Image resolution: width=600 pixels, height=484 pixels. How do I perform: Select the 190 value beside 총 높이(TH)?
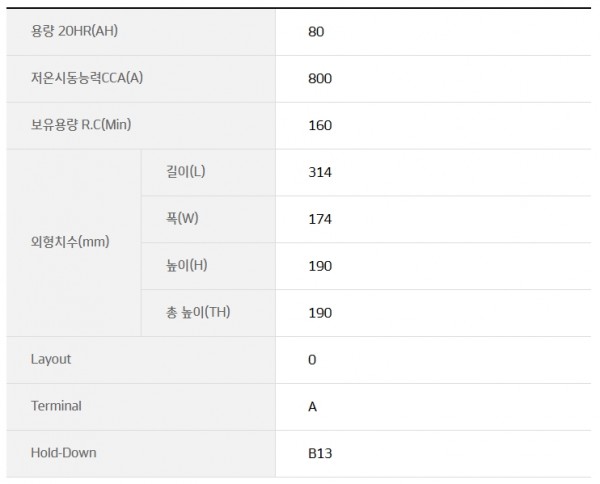[320, 313]
